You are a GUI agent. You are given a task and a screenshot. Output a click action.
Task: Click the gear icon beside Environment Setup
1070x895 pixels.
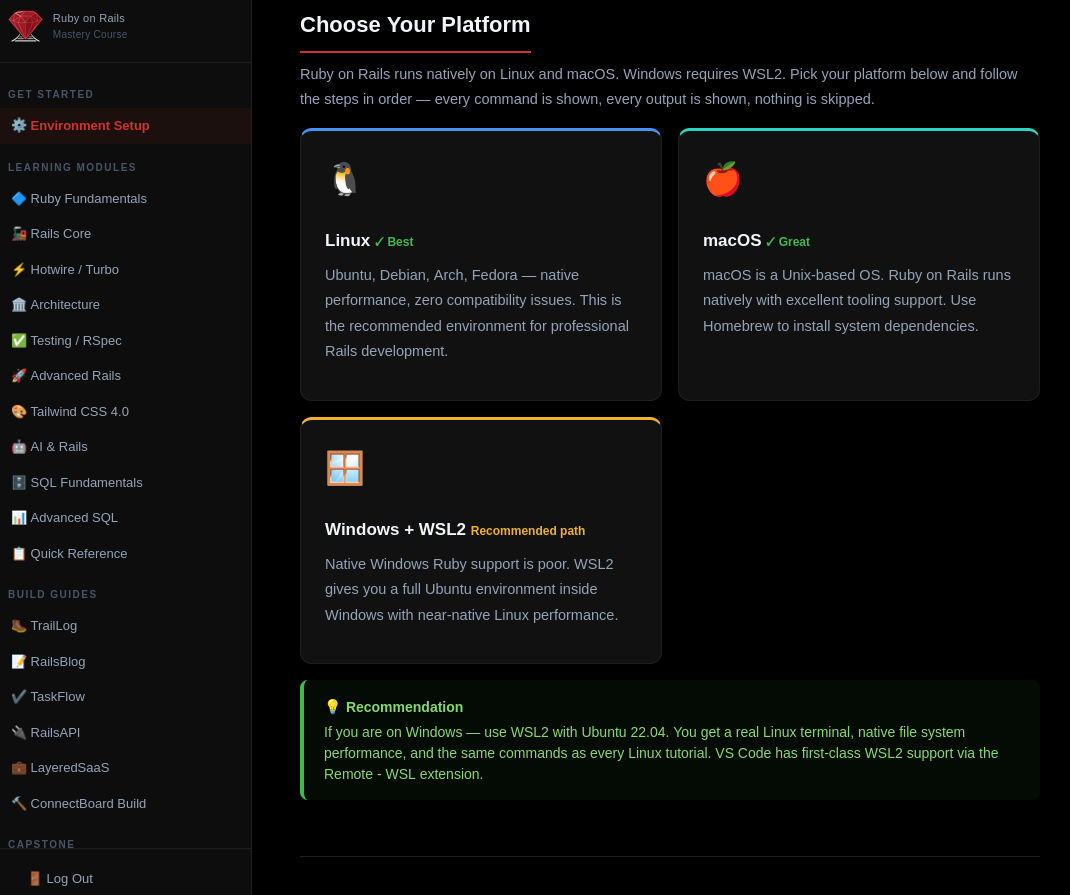coord(19,126)
